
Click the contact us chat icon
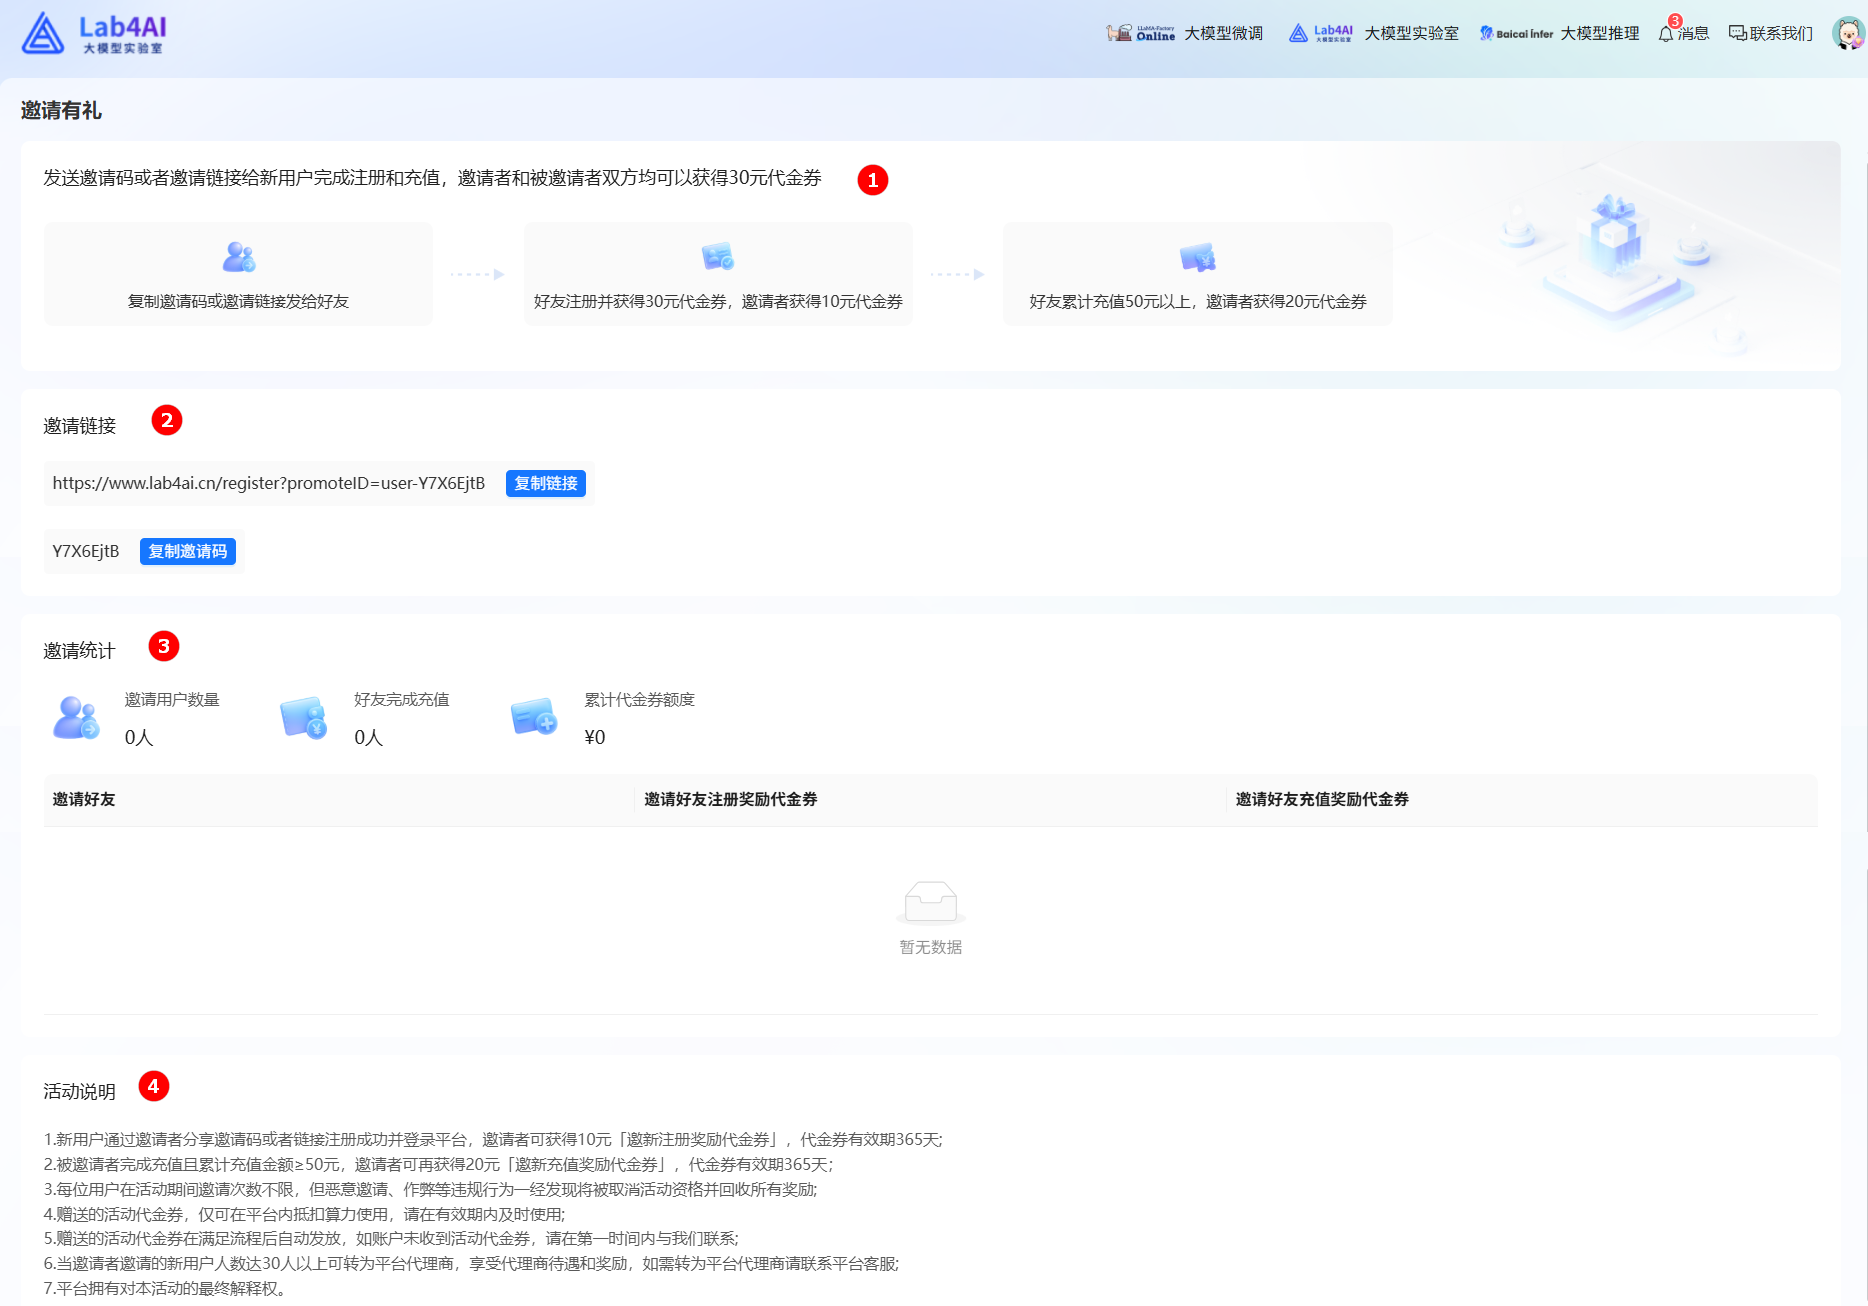[x=1738, y=34]
